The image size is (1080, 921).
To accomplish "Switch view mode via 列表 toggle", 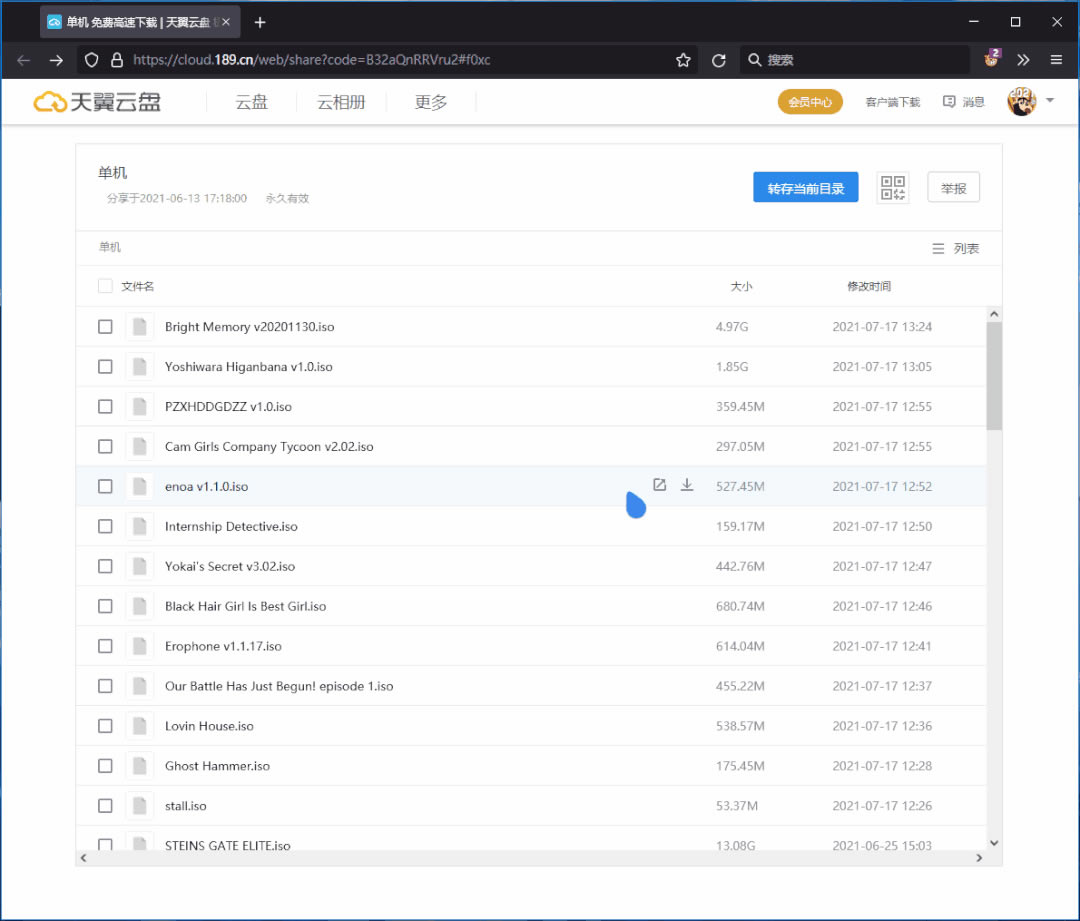I will pyautogui.click(x=955, y=249).
